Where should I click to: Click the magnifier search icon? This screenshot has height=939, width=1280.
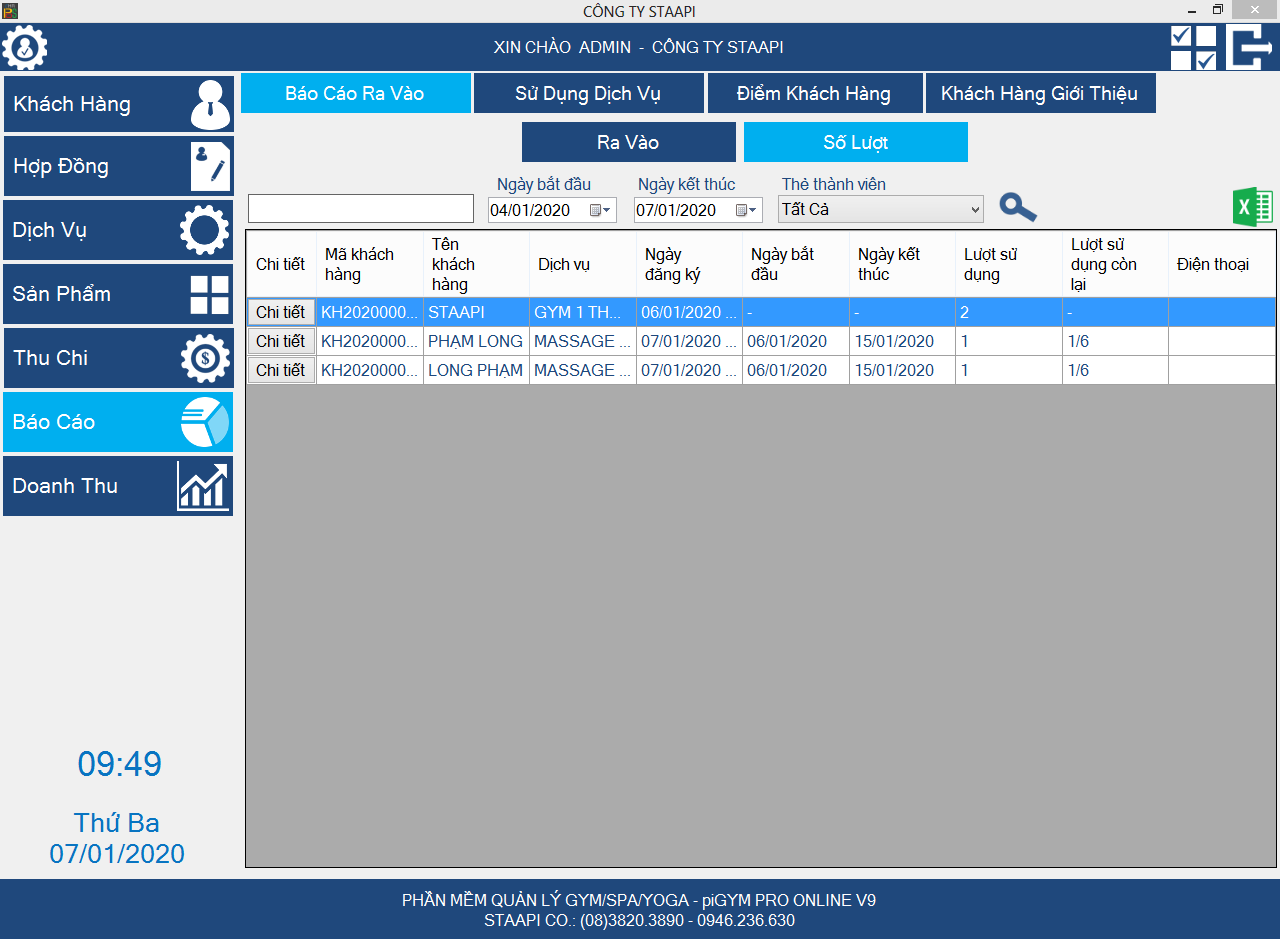(1017, 207)
